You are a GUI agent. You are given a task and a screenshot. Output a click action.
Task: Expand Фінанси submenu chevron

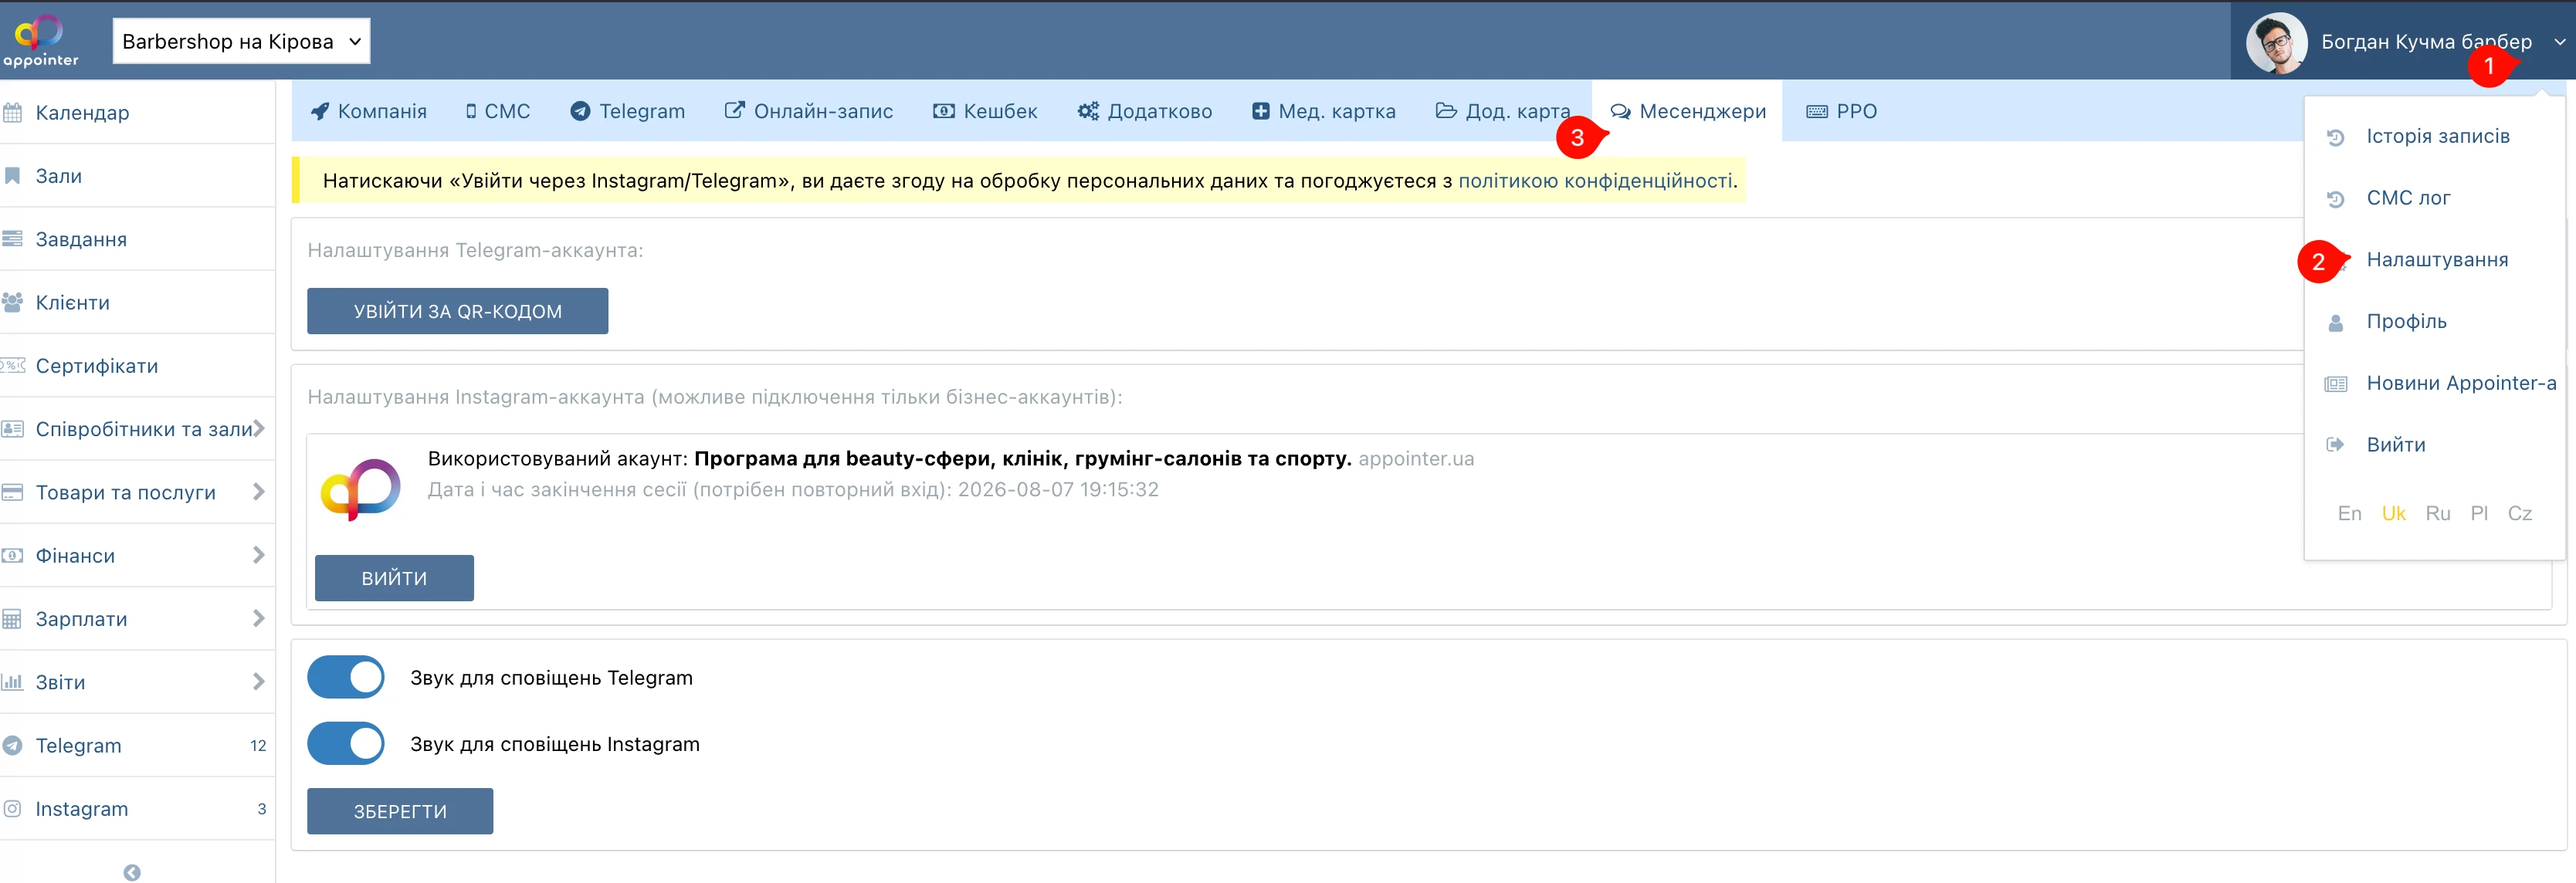point(259,554)
